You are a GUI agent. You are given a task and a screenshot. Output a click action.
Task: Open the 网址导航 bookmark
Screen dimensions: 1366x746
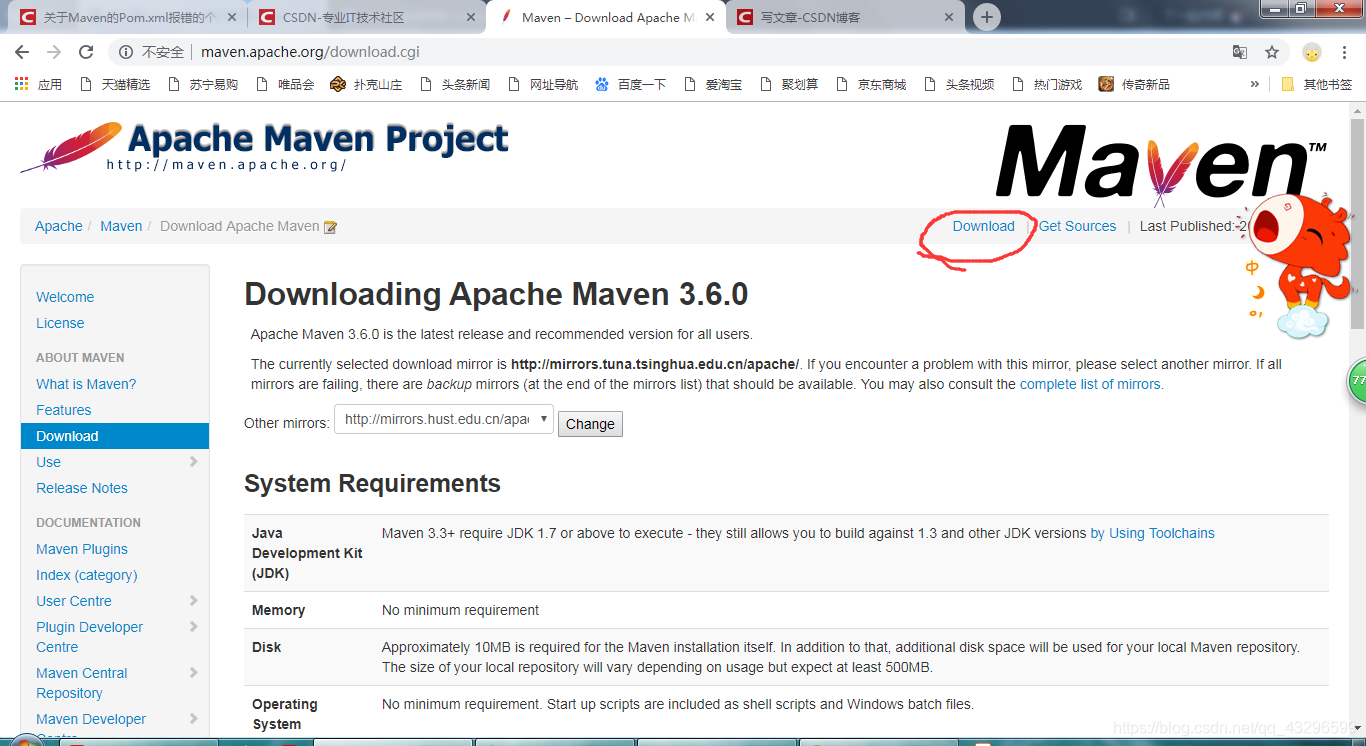[x=542, y=84]
